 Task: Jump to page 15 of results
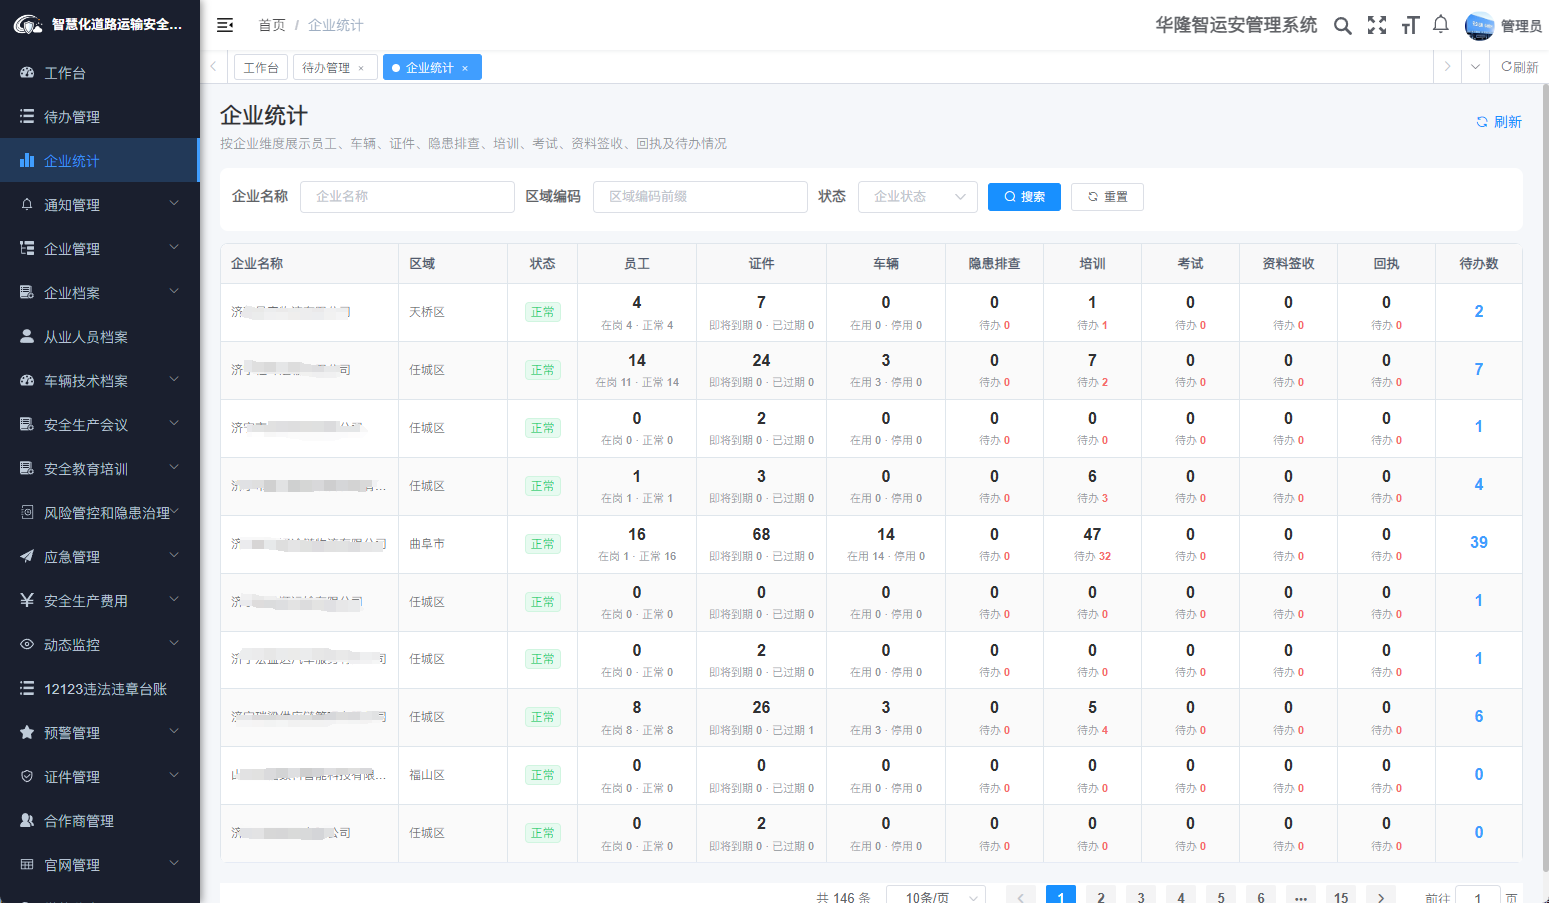[1341, 897]
